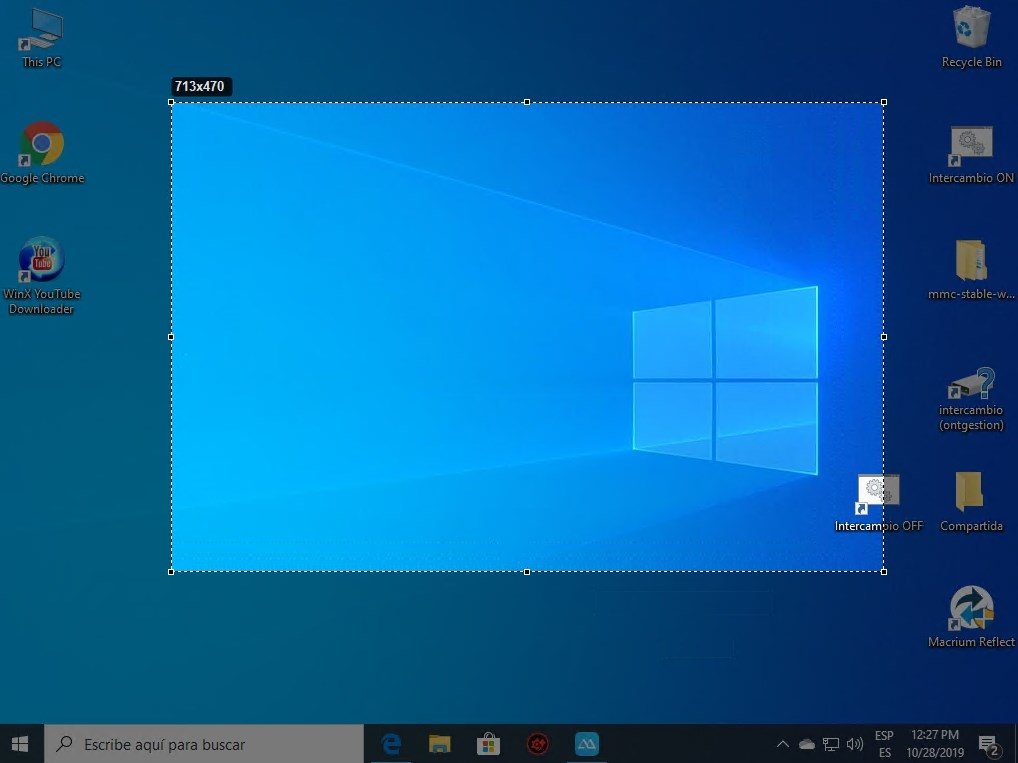Image resolution: width=1018 pixels, height=763 pixels.
Task: Open Microsoft Edge from the taskbar
Action: 391,744
